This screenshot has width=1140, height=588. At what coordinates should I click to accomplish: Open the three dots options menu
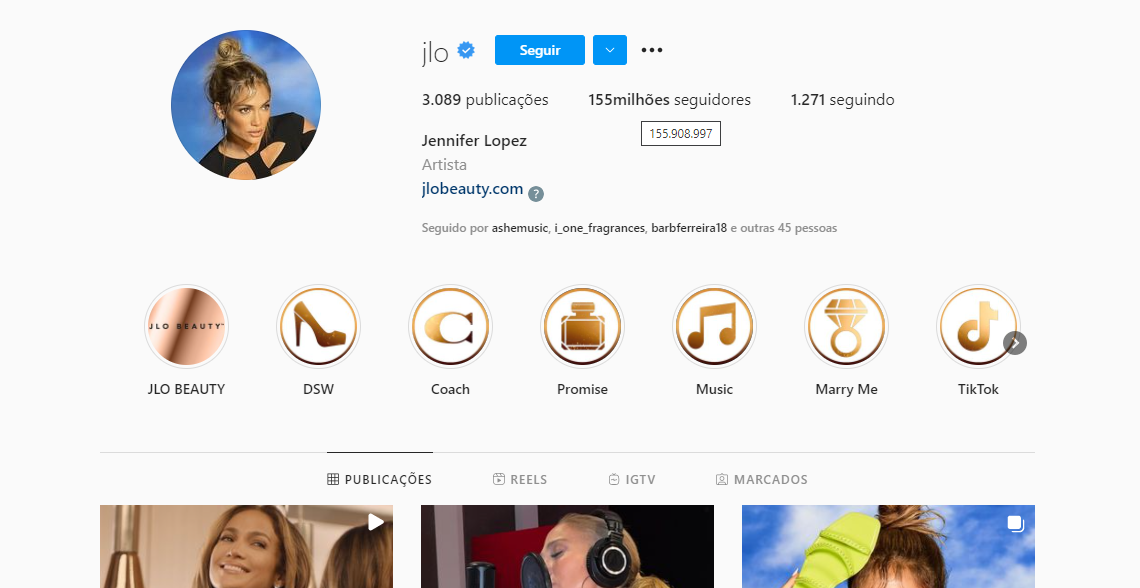(x=651, y=50)
